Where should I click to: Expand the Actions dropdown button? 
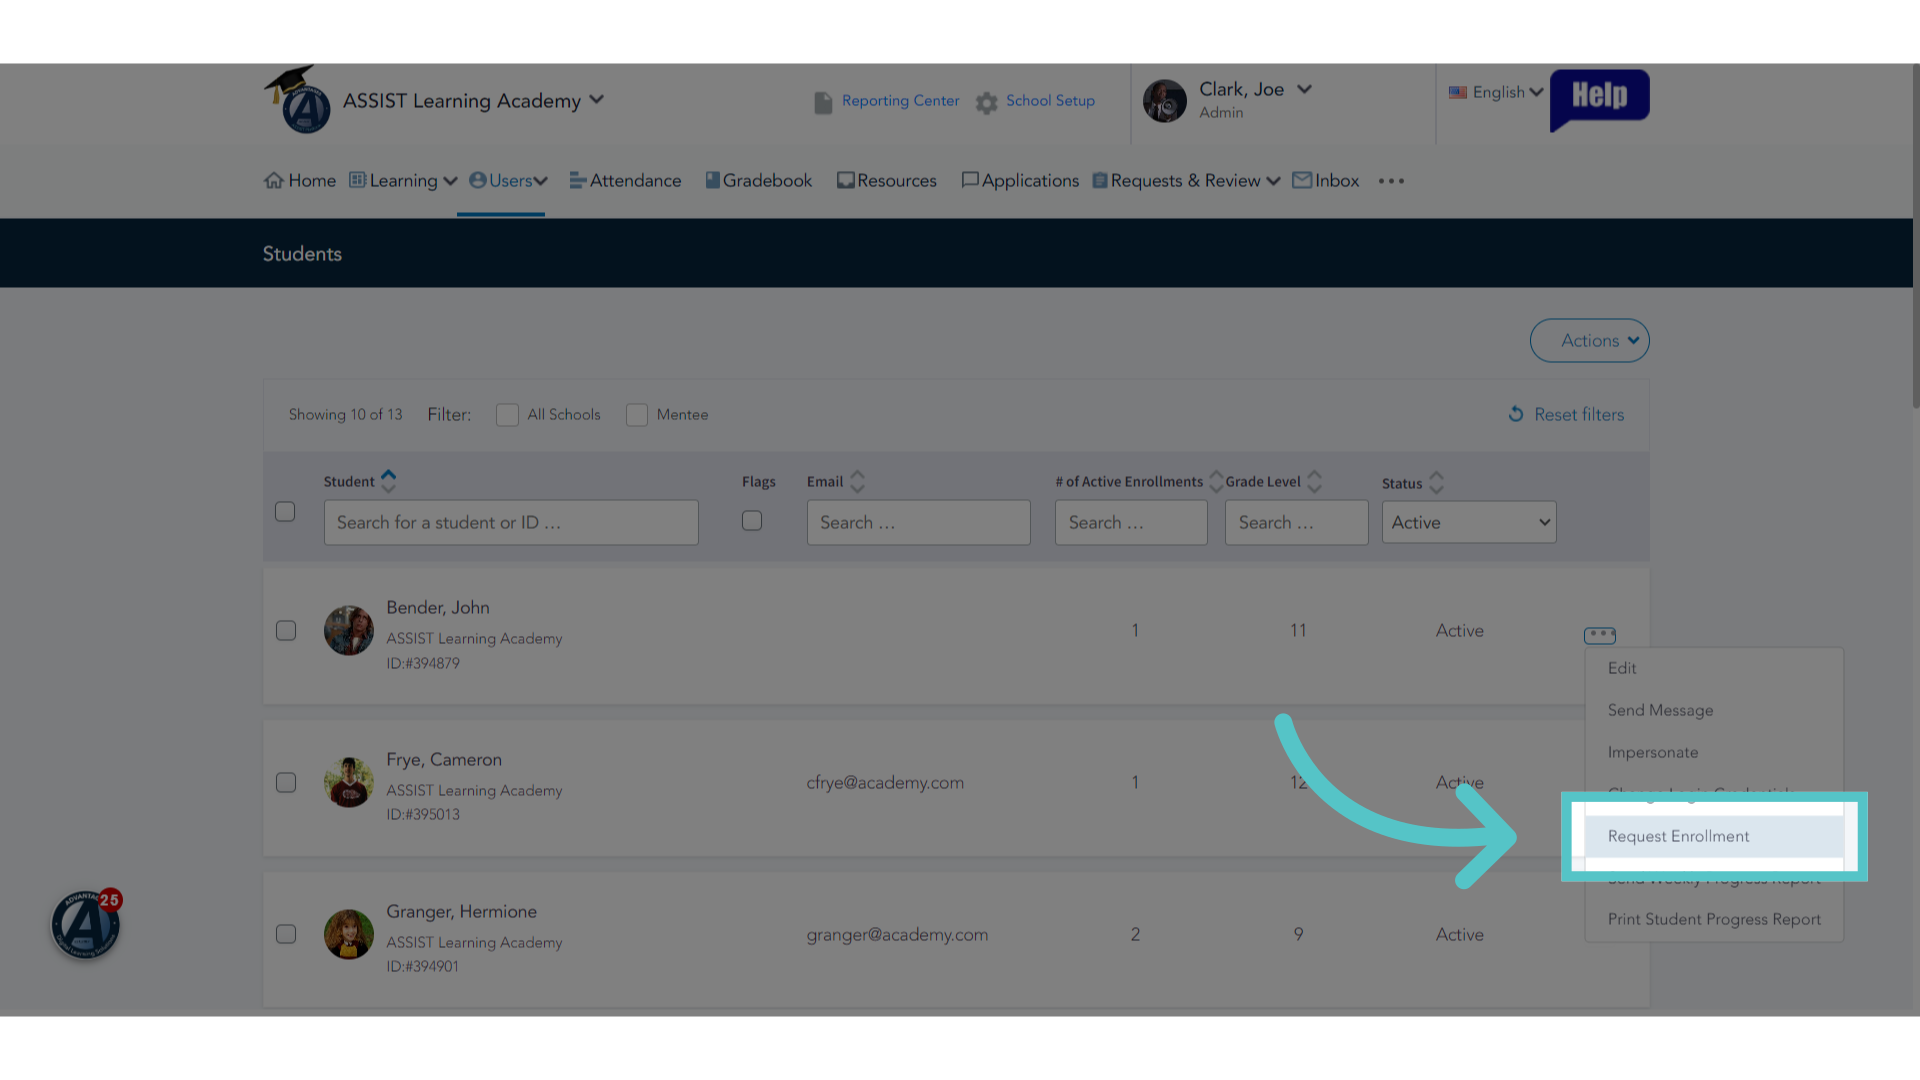tap(1589, 341)
